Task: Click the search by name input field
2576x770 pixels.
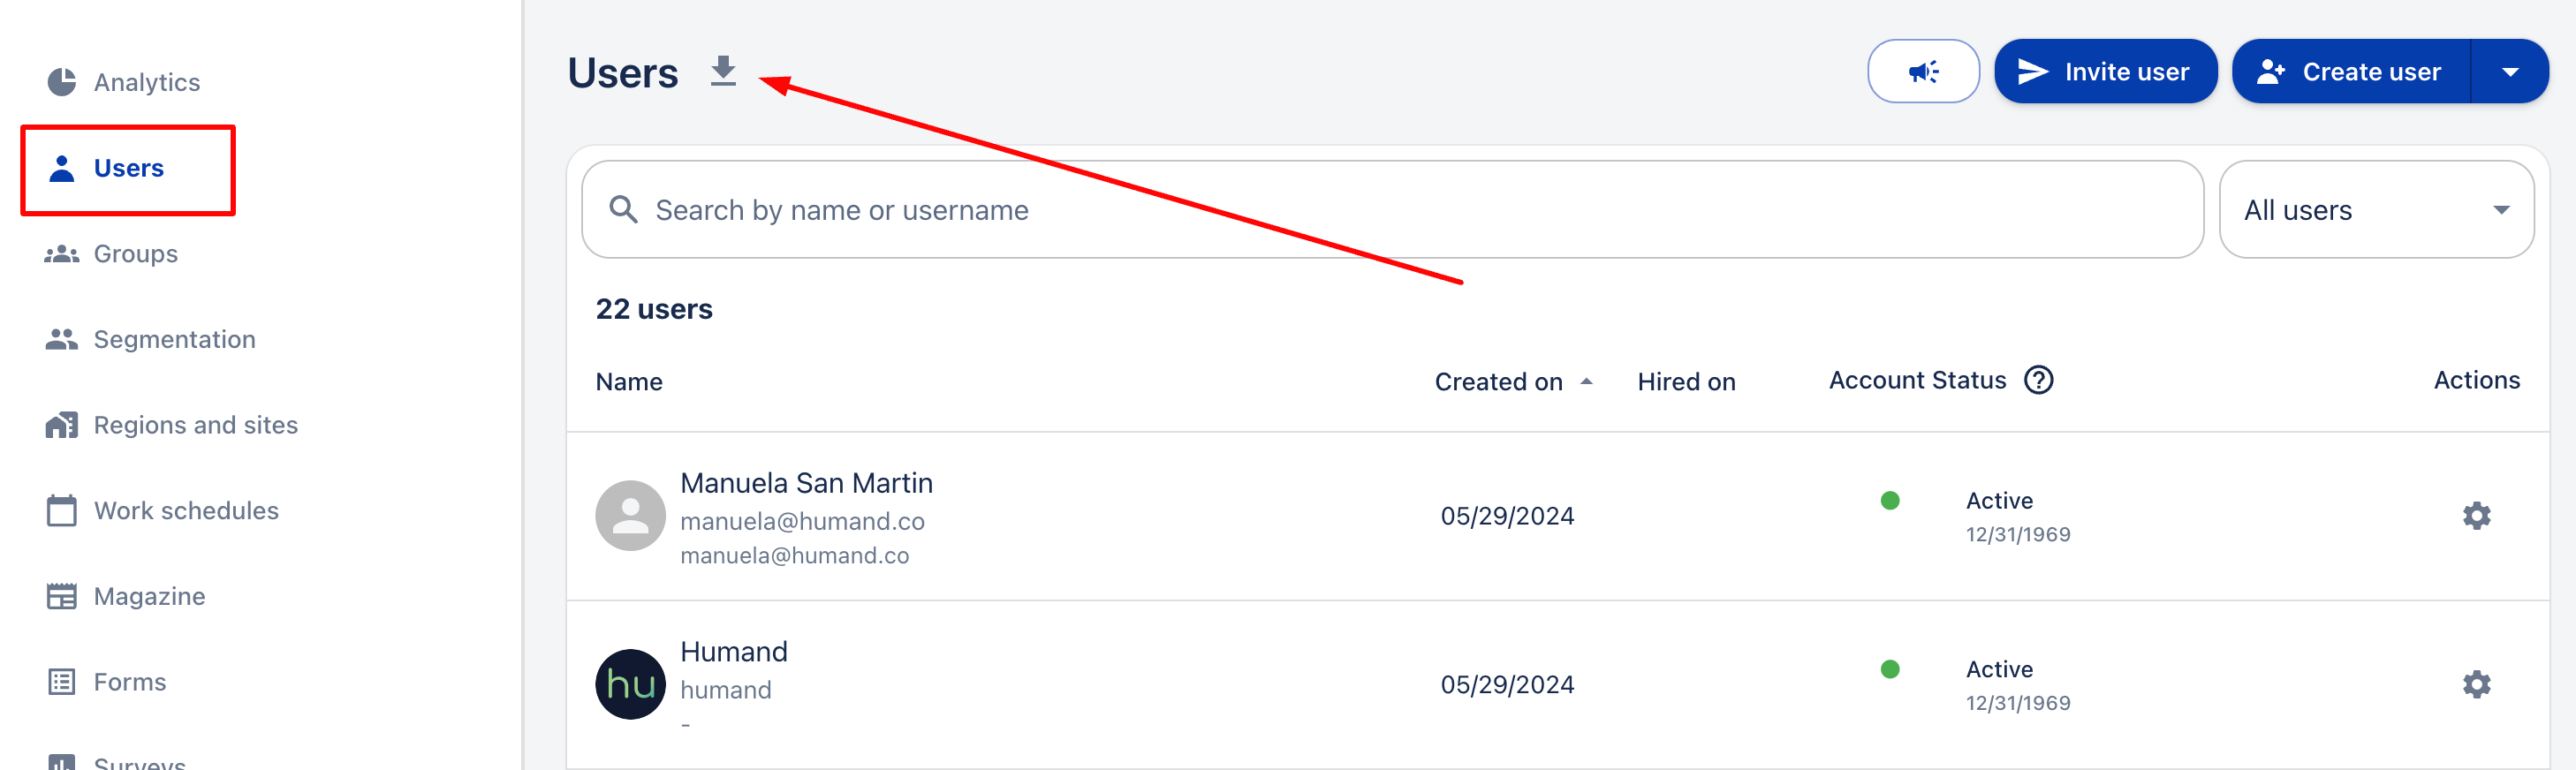Action: pyautogui.click(x=1400, y=210)
